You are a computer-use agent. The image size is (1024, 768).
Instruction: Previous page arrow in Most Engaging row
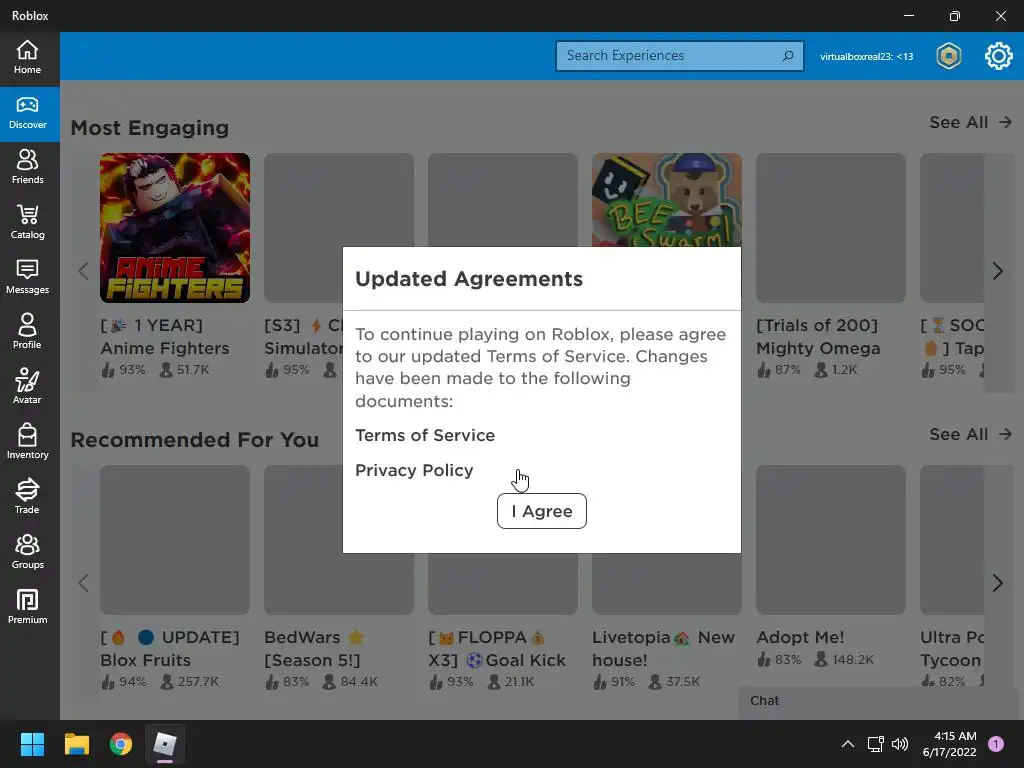[83, 271]
